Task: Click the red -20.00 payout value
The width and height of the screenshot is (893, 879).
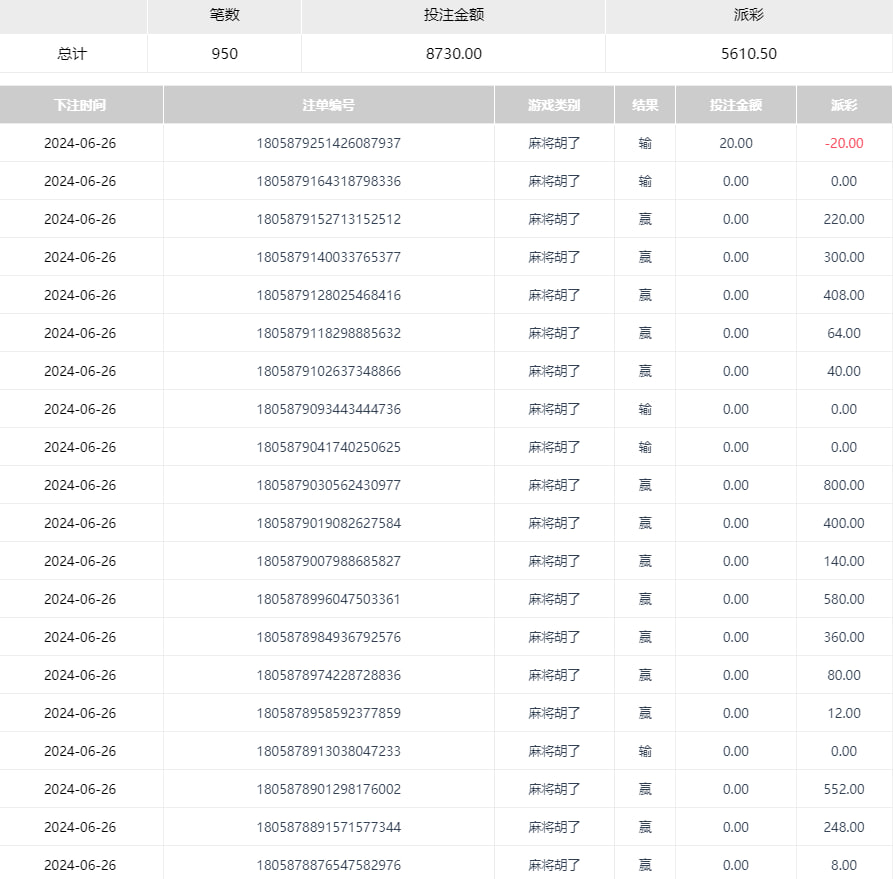Action: pos(843,143)
